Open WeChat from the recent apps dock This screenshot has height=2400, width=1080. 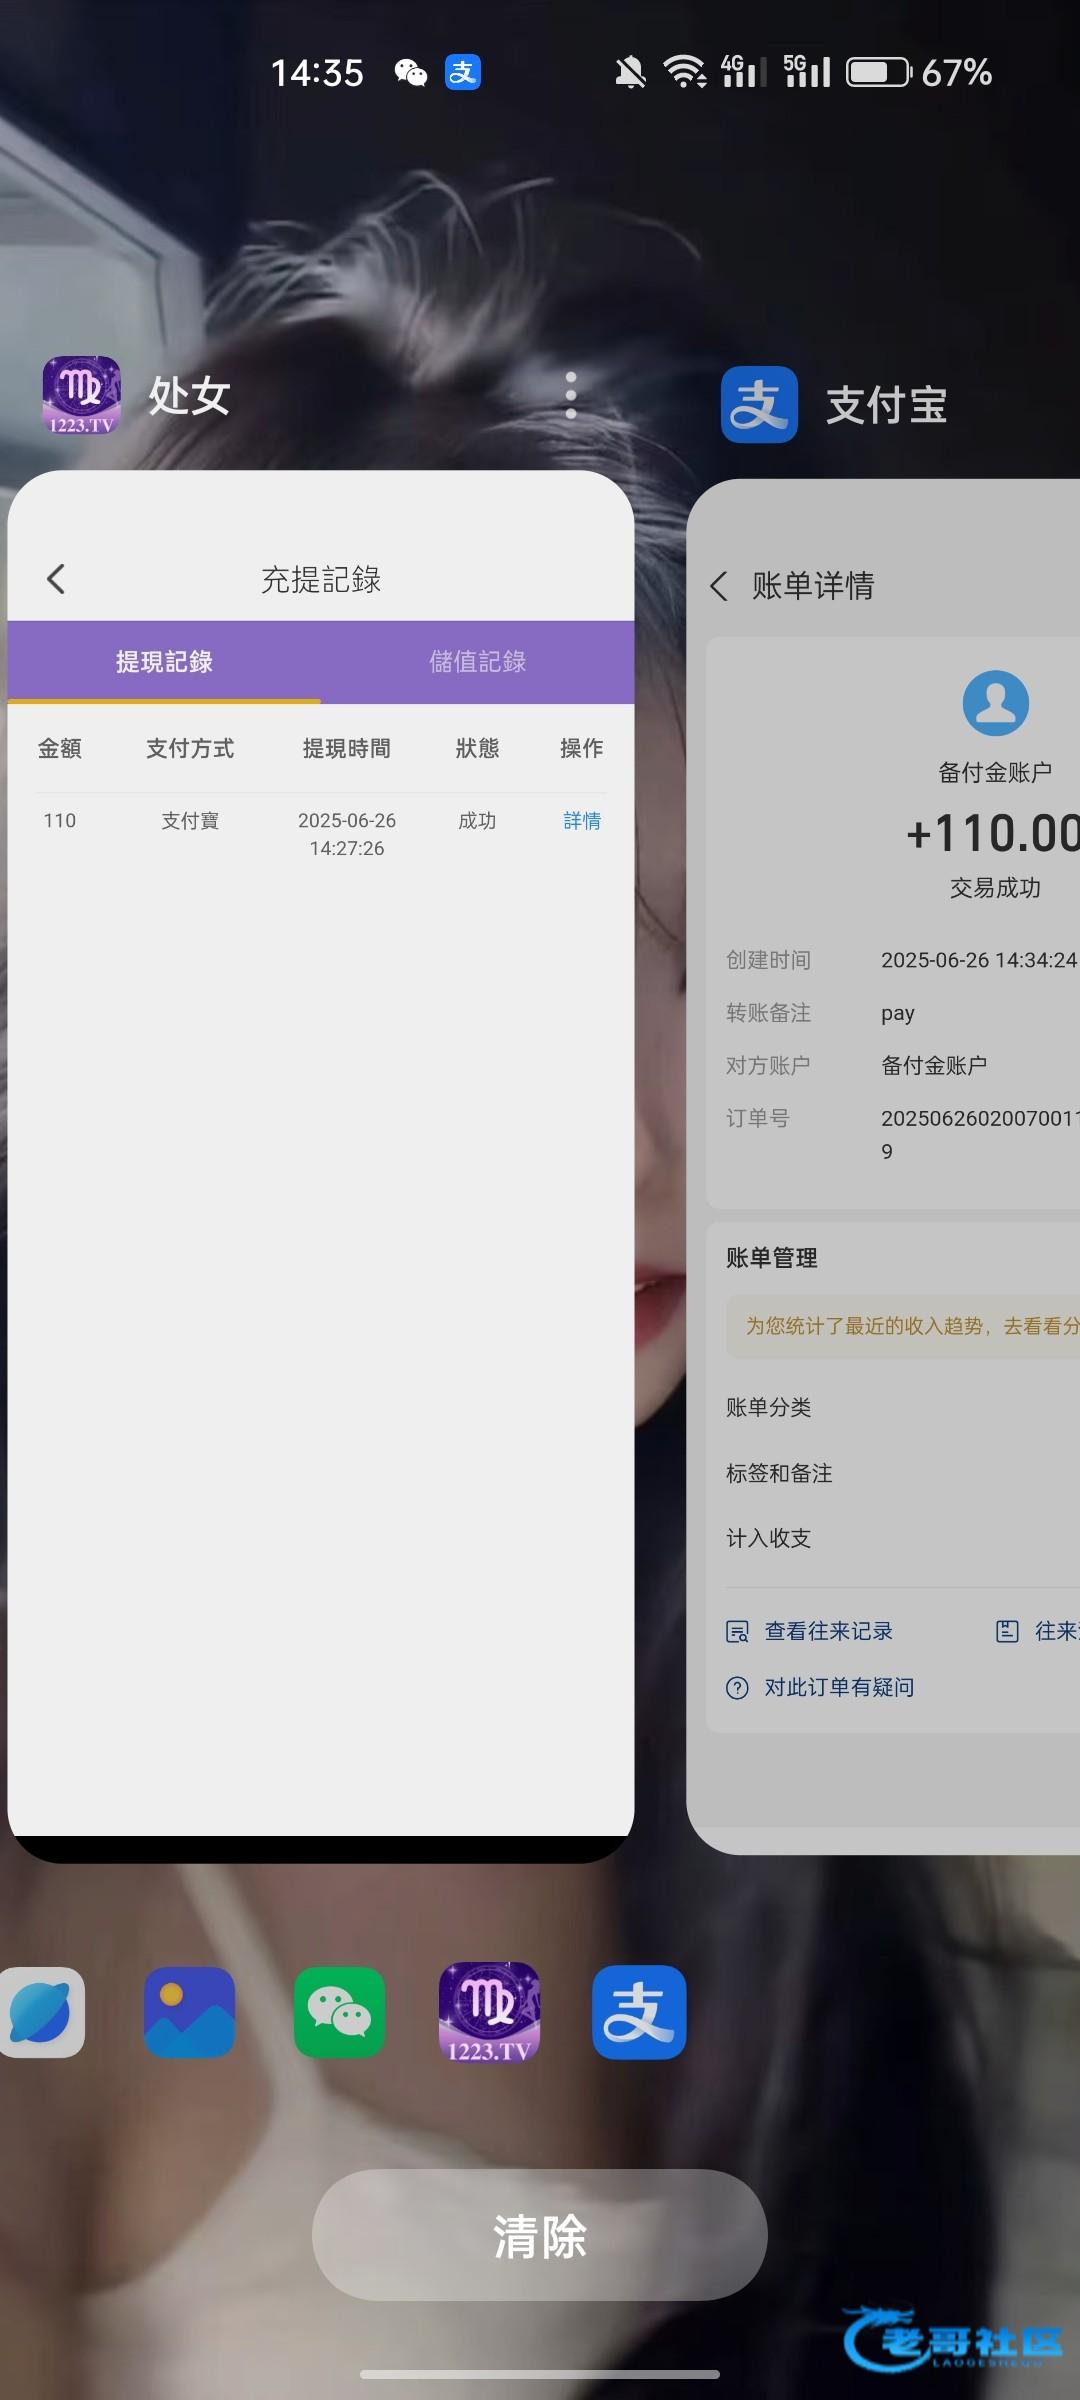pyautogui.click(x=339, y=2012)
